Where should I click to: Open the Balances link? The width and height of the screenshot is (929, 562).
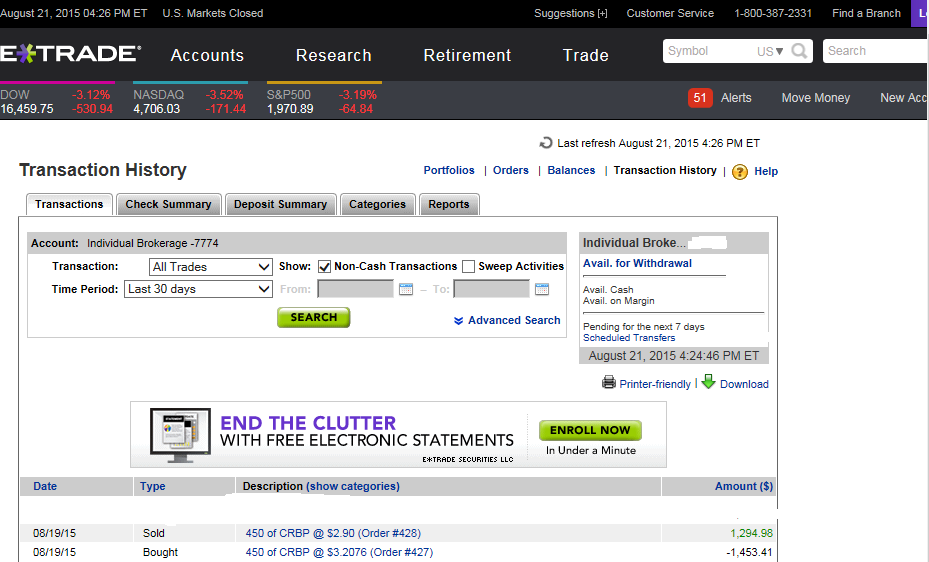[571, 171]
